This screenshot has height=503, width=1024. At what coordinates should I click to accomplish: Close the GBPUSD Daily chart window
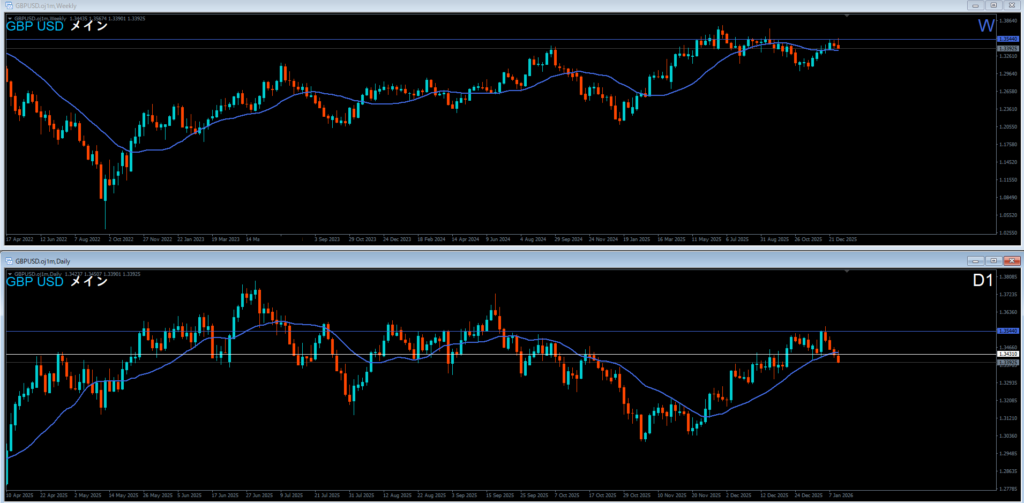pos(1011,260)
